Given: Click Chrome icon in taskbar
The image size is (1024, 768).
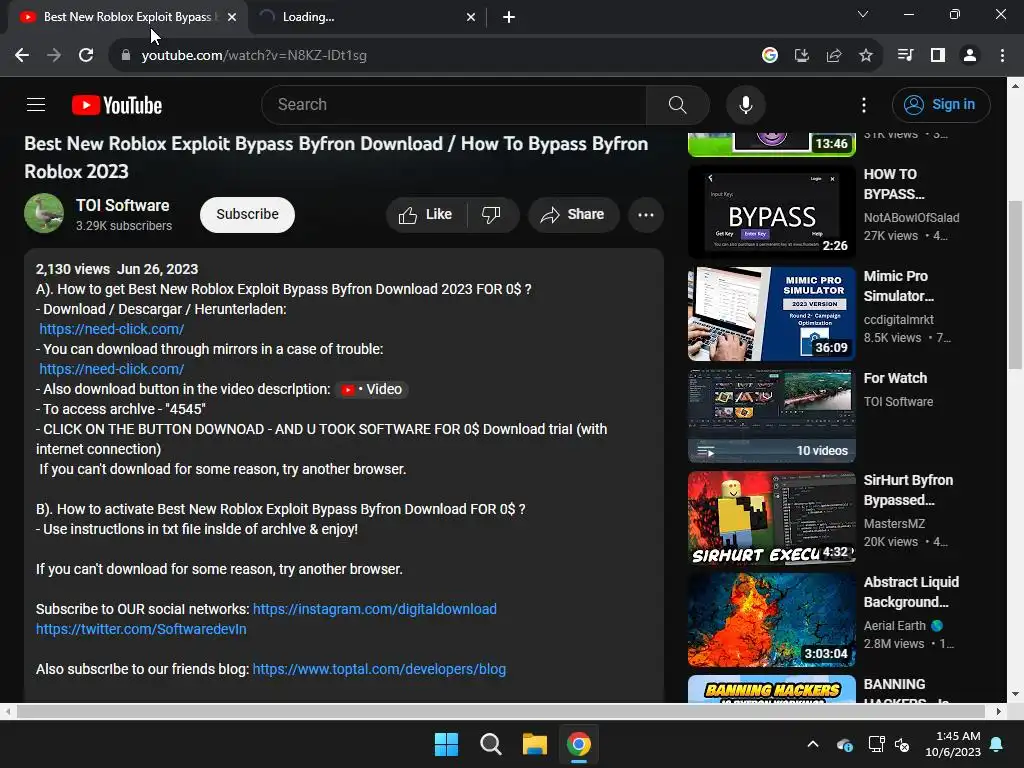Looking at the screenshot, I should click(579, 744).
